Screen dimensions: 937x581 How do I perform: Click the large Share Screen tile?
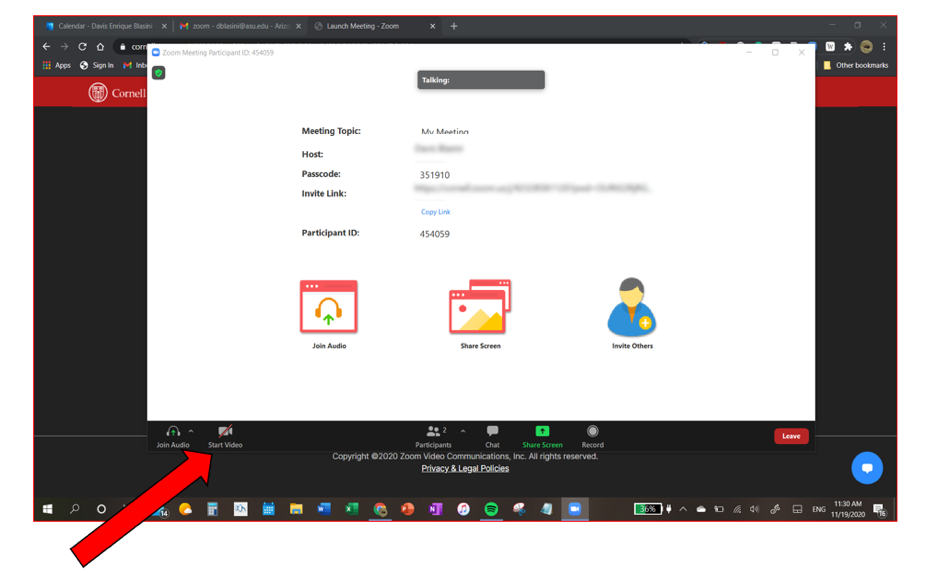[x=480, y=314]
